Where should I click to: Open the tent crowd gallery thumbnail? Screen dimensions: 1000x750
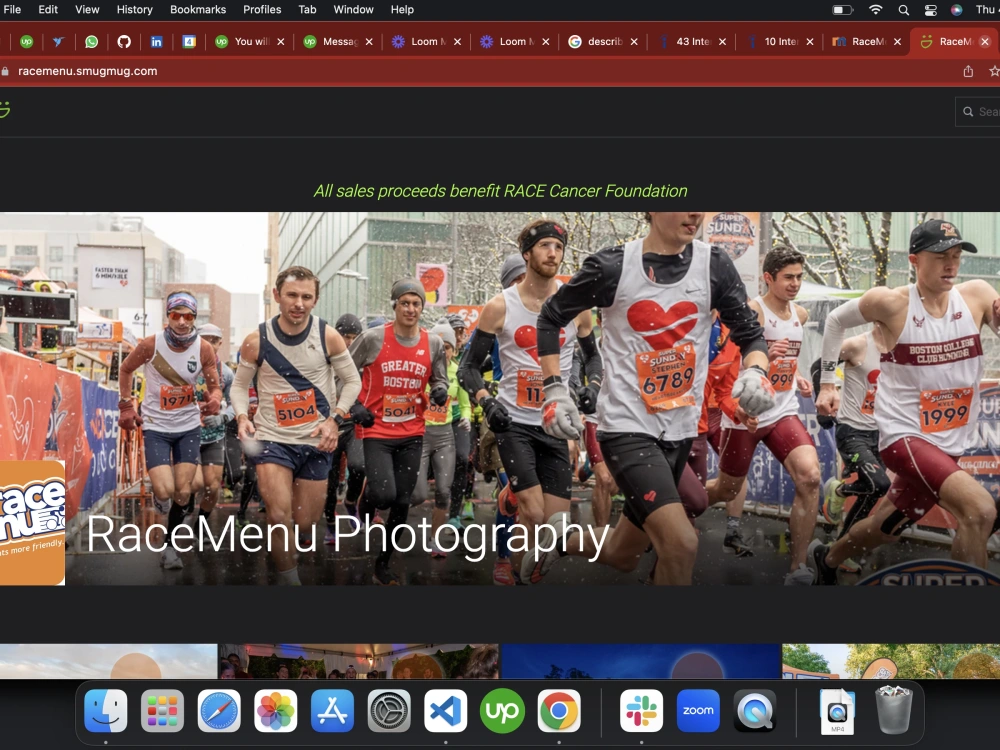coord(358,661)
